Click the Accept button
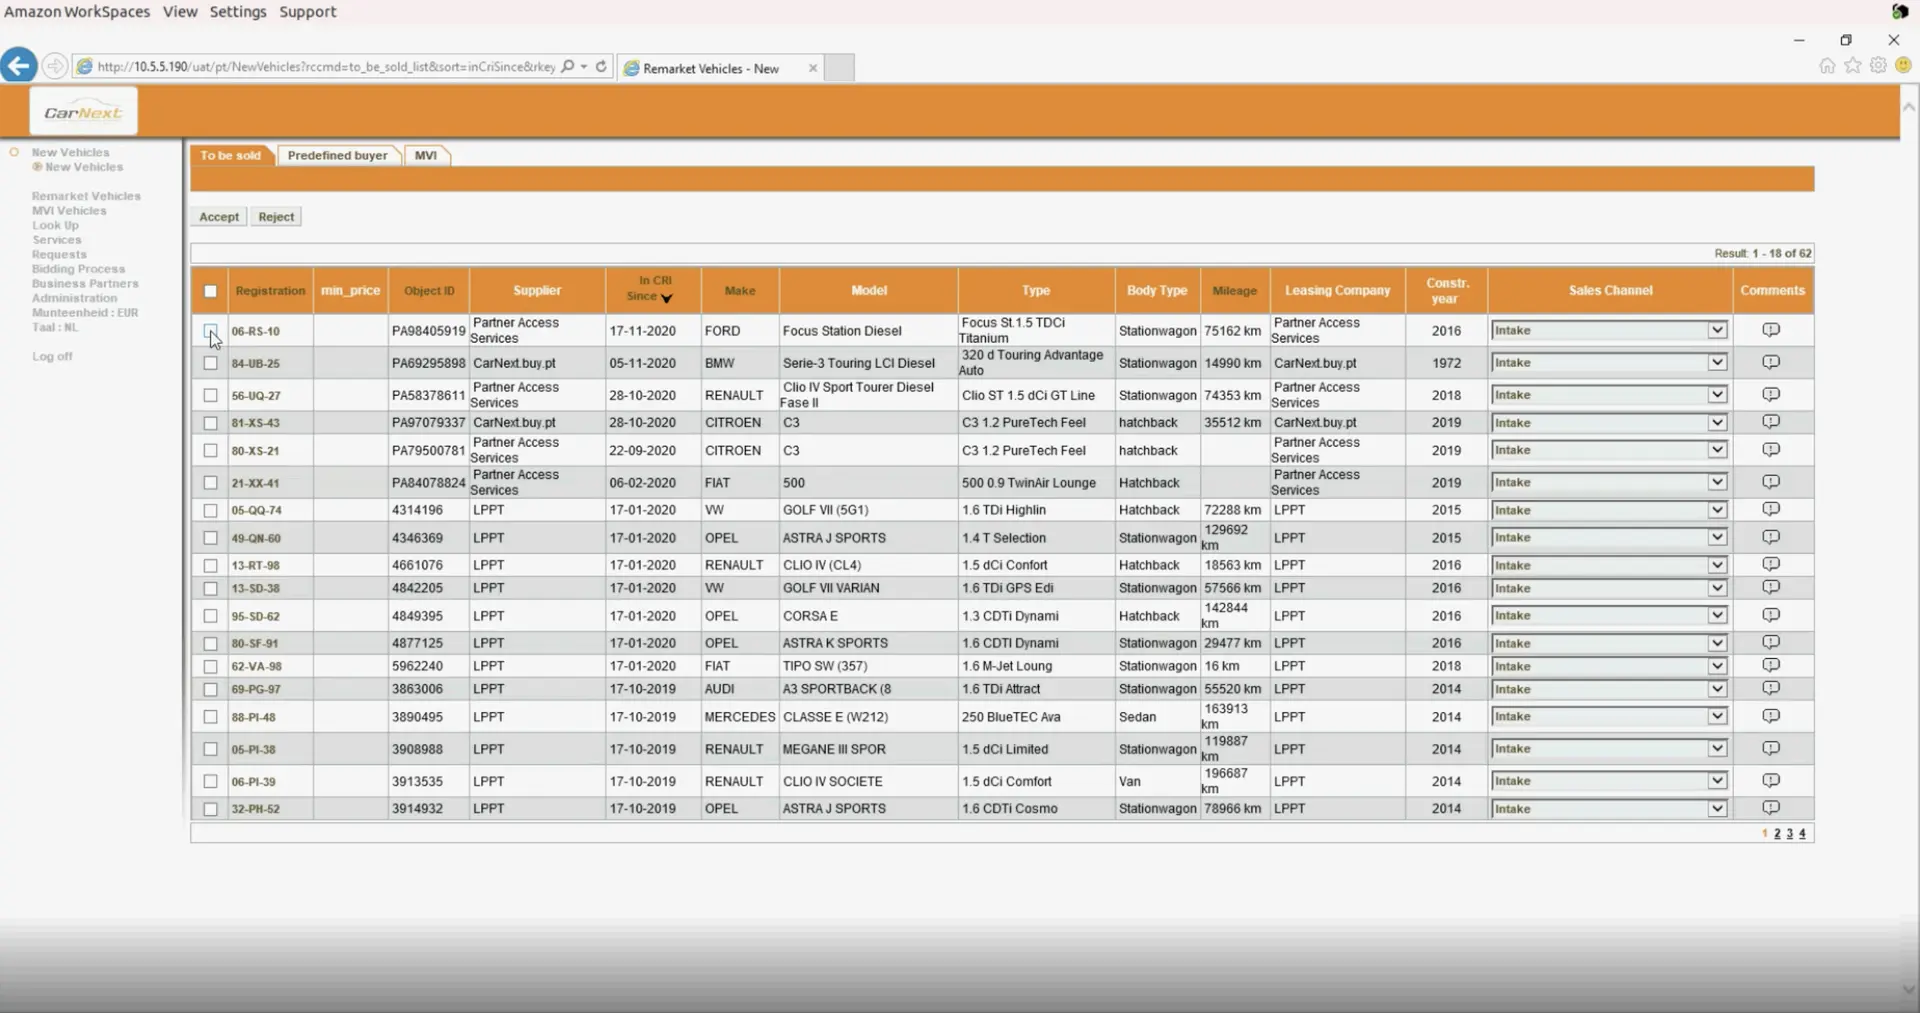Viewport: 1920px width, 1013px height. (x=219, y=217)
